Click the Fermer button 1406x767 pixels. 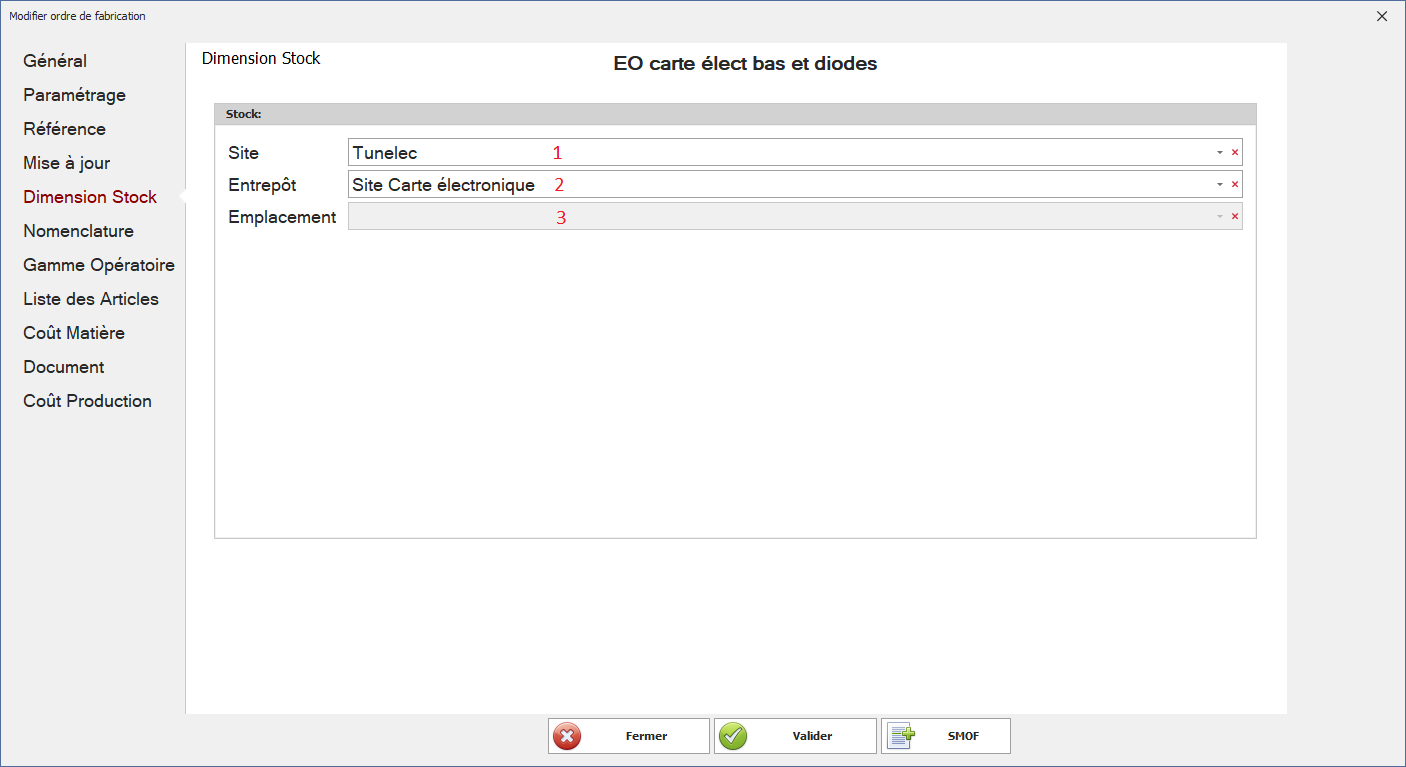(x=628, y=736)
